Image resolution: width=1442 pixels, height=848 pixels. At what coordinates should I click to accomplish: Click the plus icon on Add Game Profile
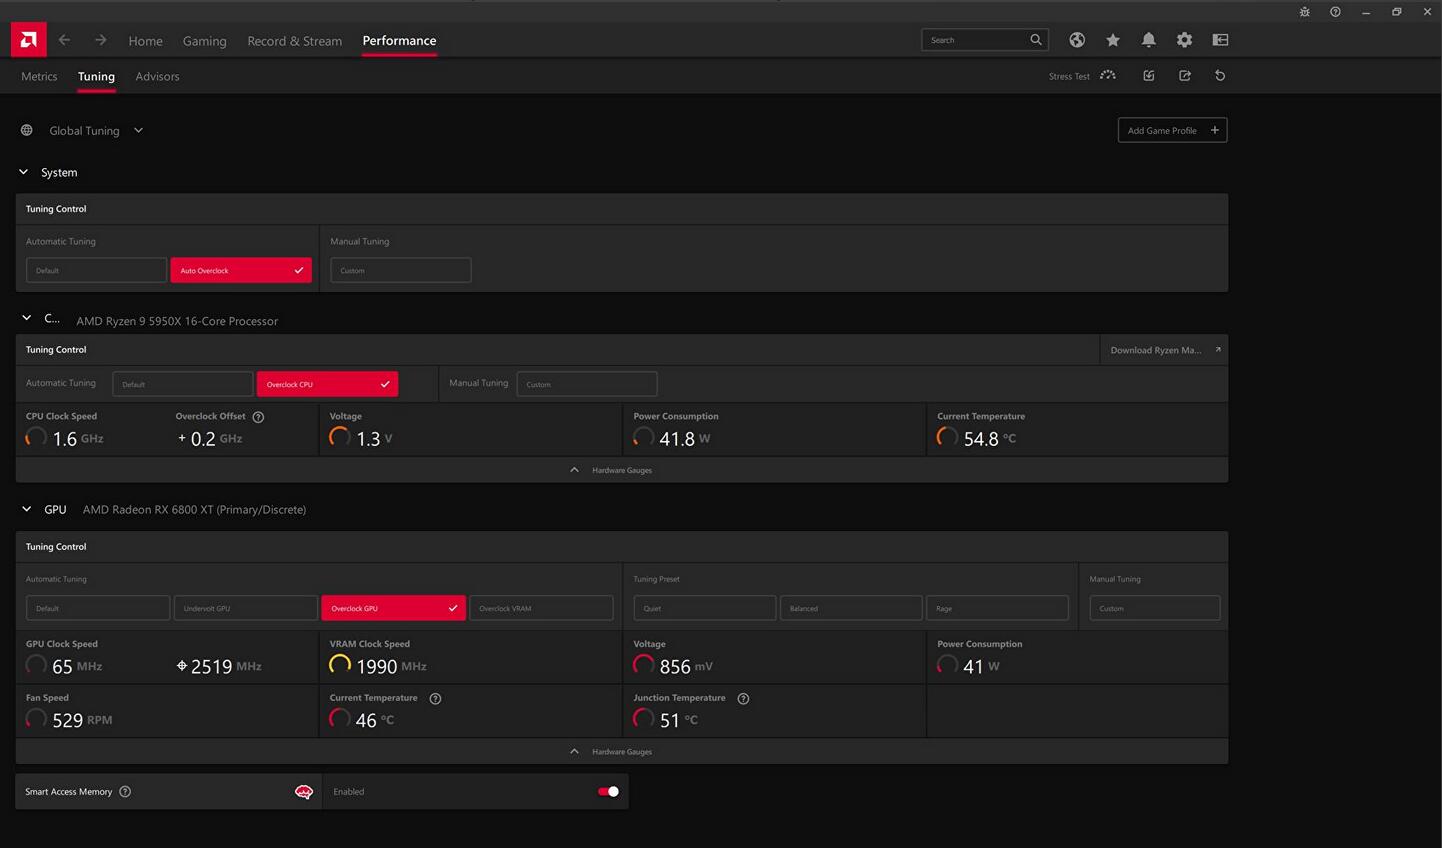pos(1215,130)
